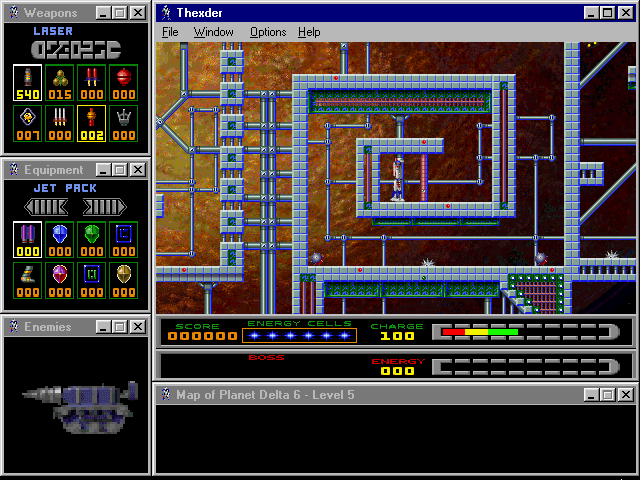The height and width of the screenshot is (480, 640).
Task: Select the boot item in Equipment panel
Action: (x=27, y=280)
